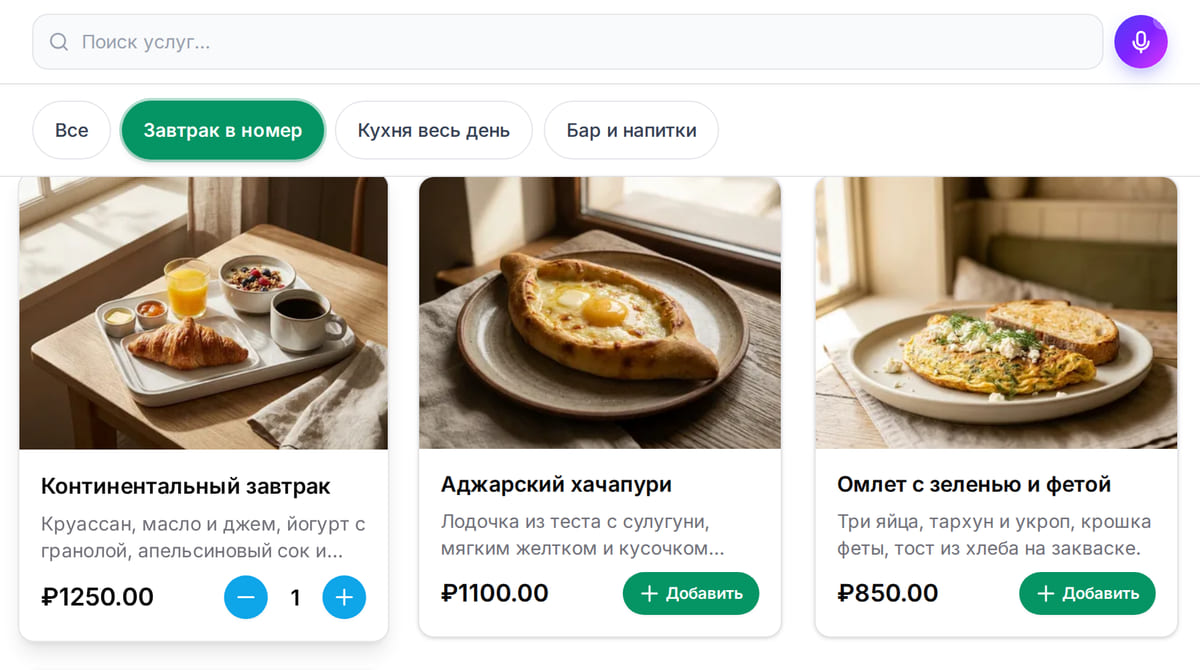Open the Аджарский хачапури title
The height and width of the screenshot is (670, 1200).
(556, 485)
